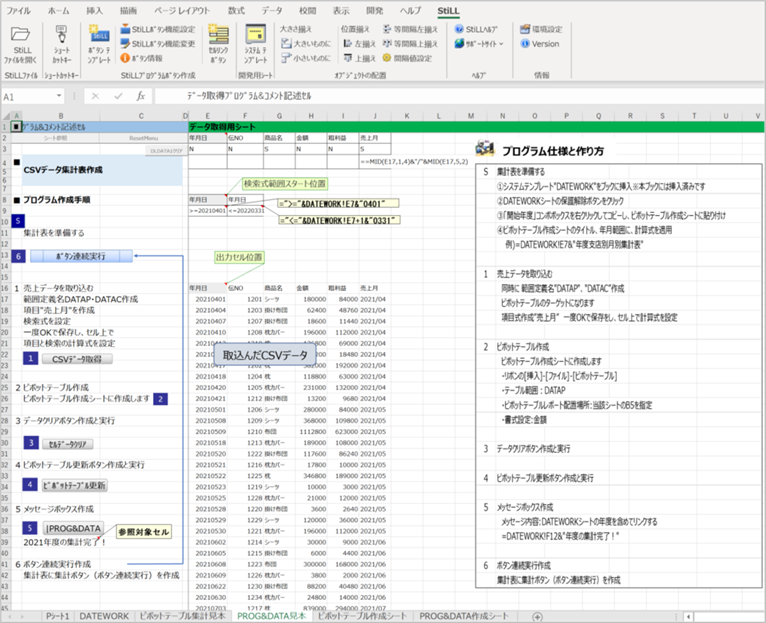Screen dimensions: 766x623
Task: Click the insert function fx button
Action: click(141, 96)
